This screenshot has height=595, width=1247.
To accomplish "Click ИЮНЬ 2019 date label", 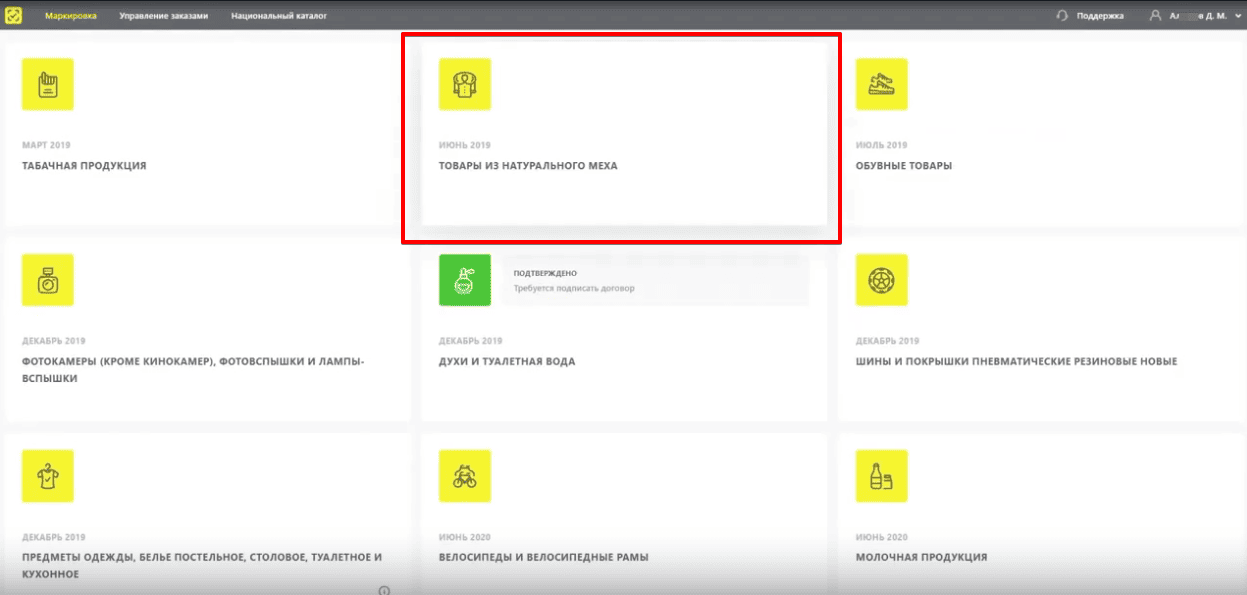I will 465,145.
